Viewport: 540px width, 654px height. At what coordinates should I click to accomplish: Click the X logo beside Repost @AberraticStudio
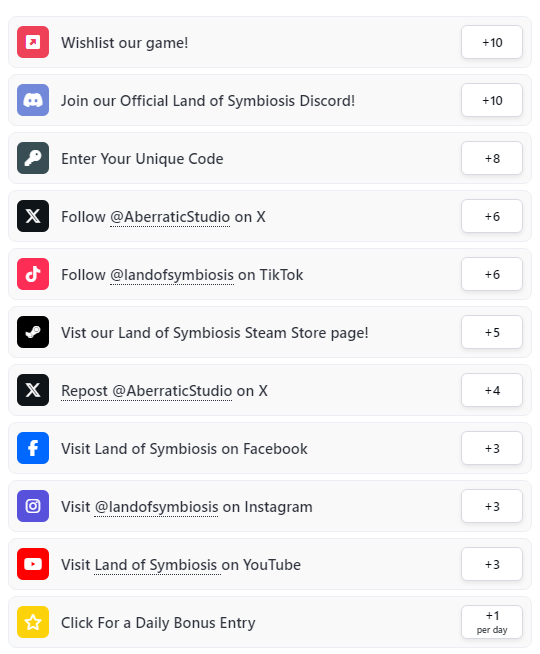pos(33,390)
